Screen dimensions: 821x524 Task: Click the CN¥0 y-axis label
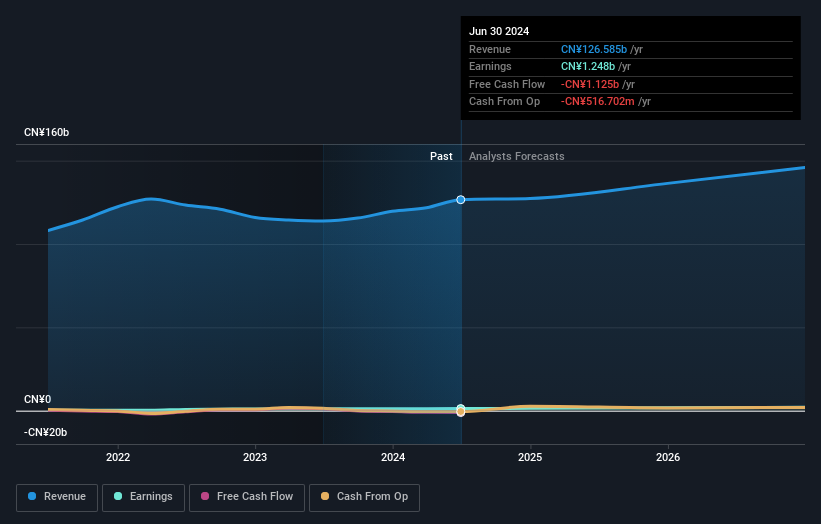tap(38, 399)
